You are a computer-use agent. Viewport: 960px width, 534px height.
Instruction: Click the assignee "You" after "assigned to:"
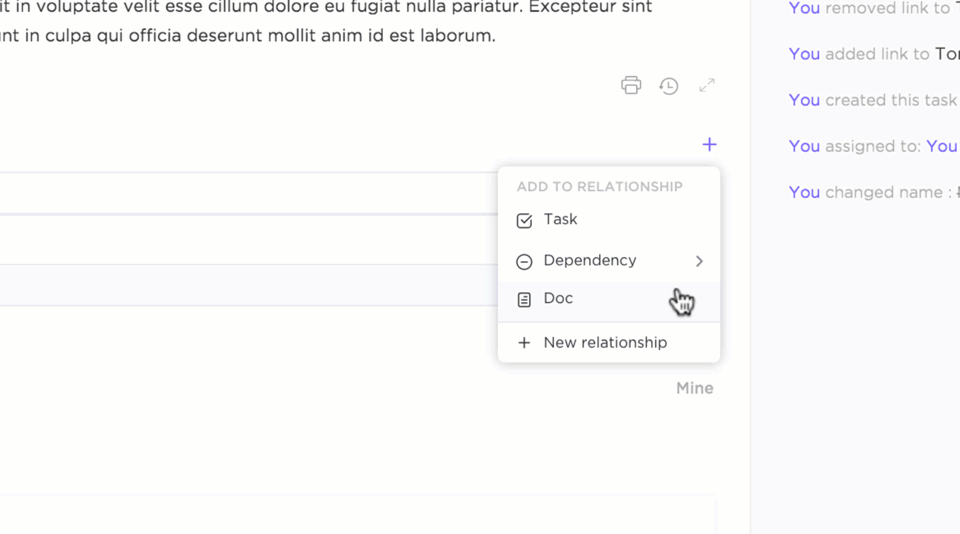(x=941, y=146)
